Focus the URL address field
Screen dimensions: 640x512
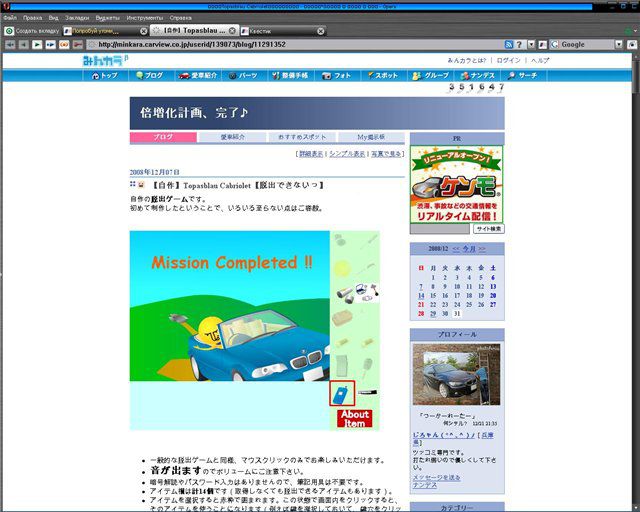(x=294, y=45)
